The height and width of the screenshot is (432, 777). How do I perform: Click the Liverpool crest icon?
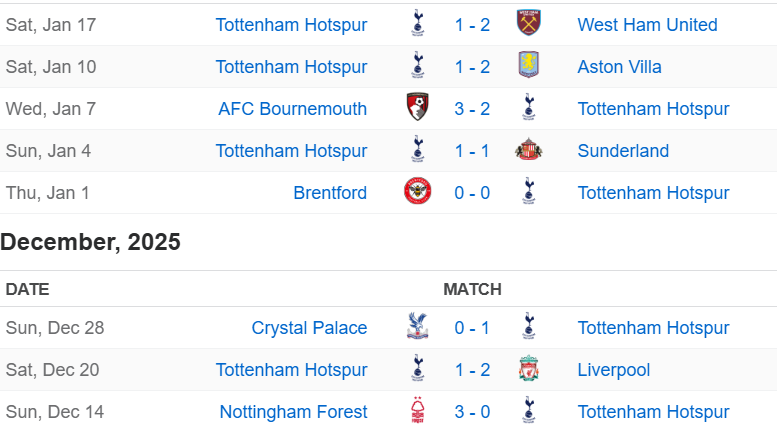(529, 368)
